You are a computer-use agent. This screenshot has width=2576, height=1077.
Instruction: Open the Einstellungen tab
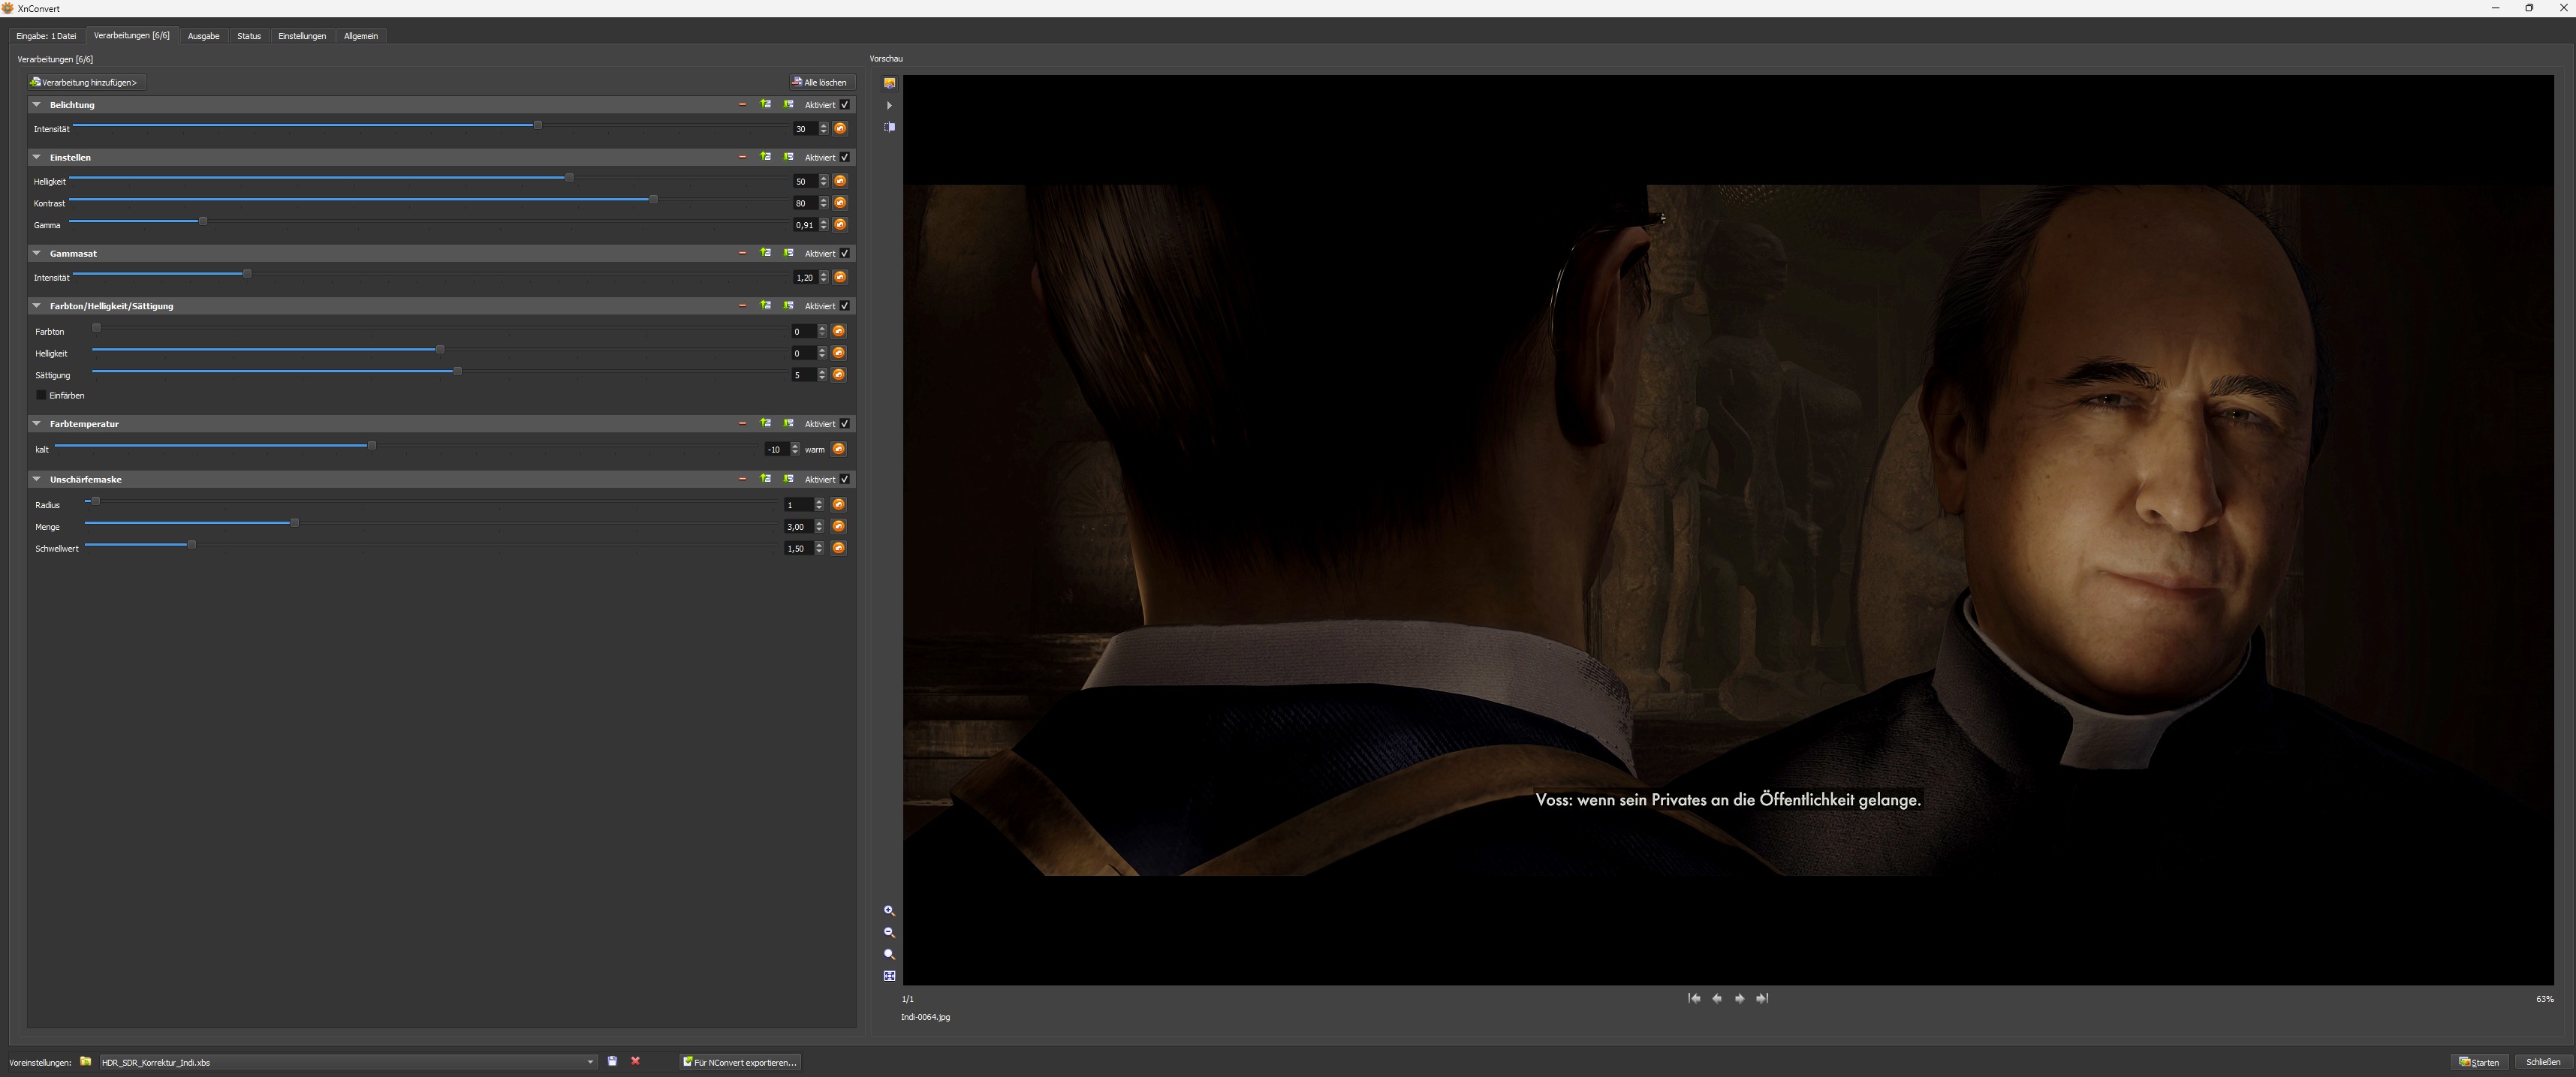coord(302,36)
